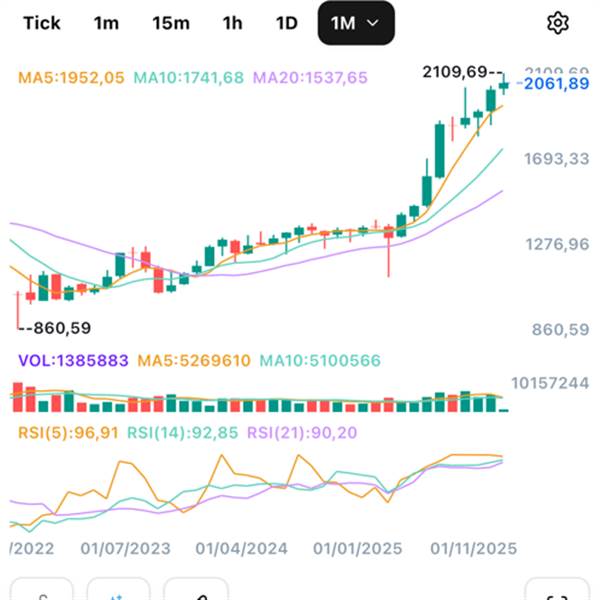Viewport: 600px width, 600px height.
Task: Select the RSI(21):90,20 label
Action: click(x=301, y=432)
